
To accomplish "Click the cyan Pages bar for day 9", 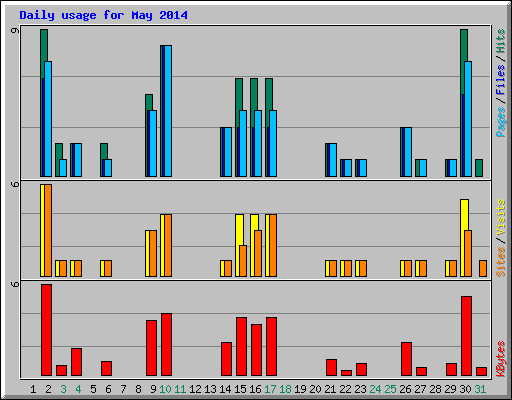I will pos(153,144).
